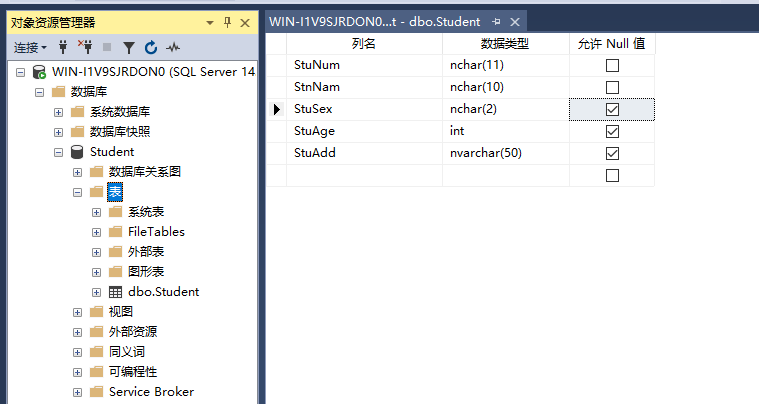759x404 pixels.
Task: Uncheck Allow Null for StuAge
Action: [x=612, y=132]
